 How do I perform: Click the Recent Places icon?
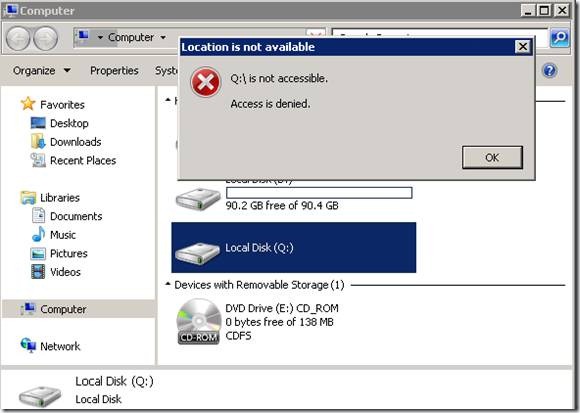point(38,160)
